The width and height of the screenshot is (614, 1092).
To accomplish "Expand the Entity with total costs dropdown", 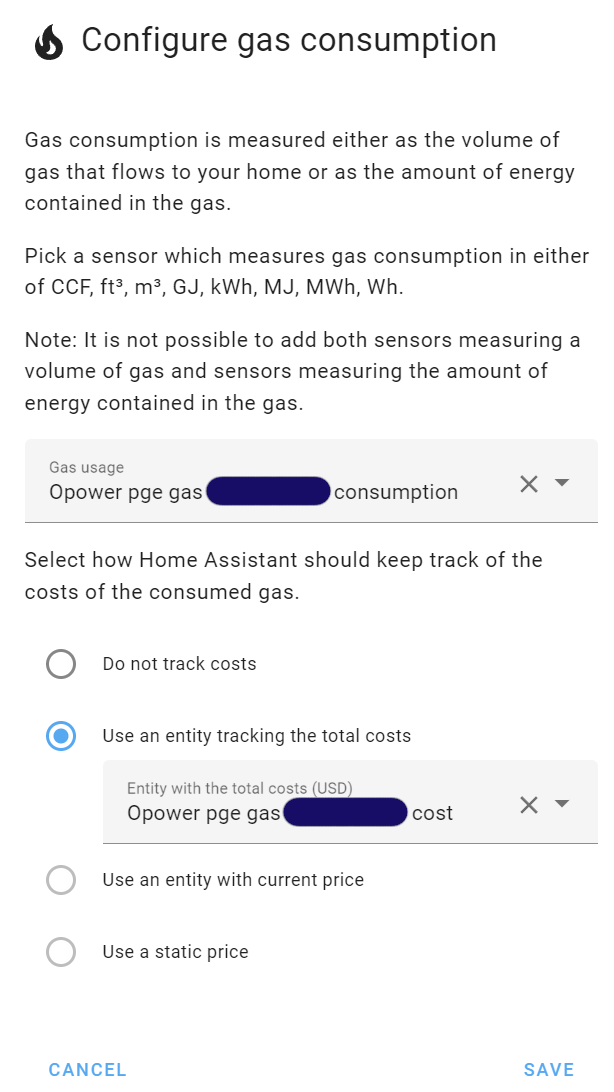I will coord(562,804).
